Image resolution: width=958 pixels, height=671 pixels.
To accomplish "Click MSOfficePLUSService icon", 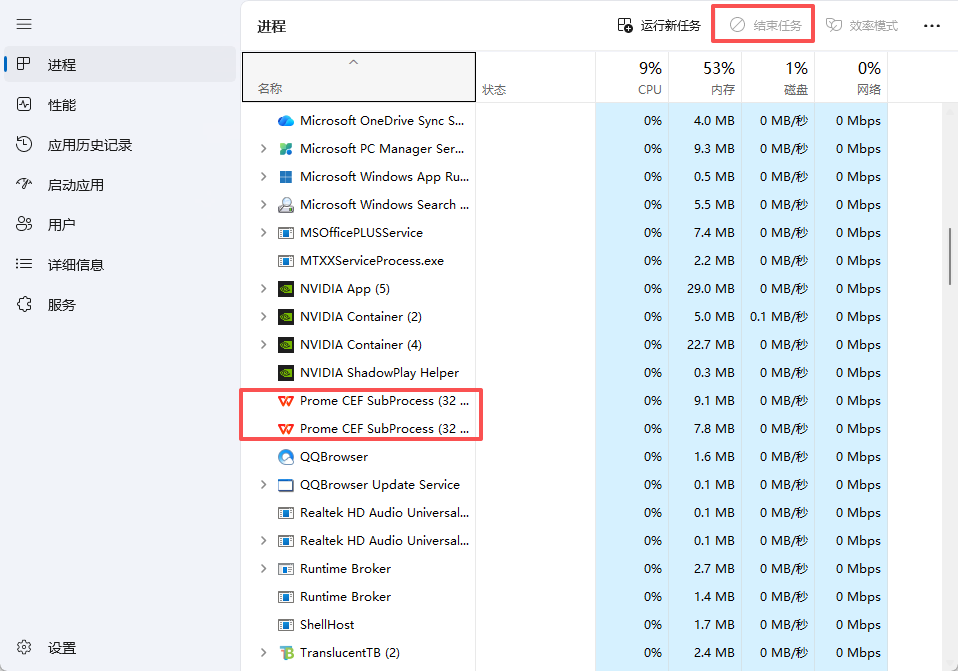I will point(285,233).
